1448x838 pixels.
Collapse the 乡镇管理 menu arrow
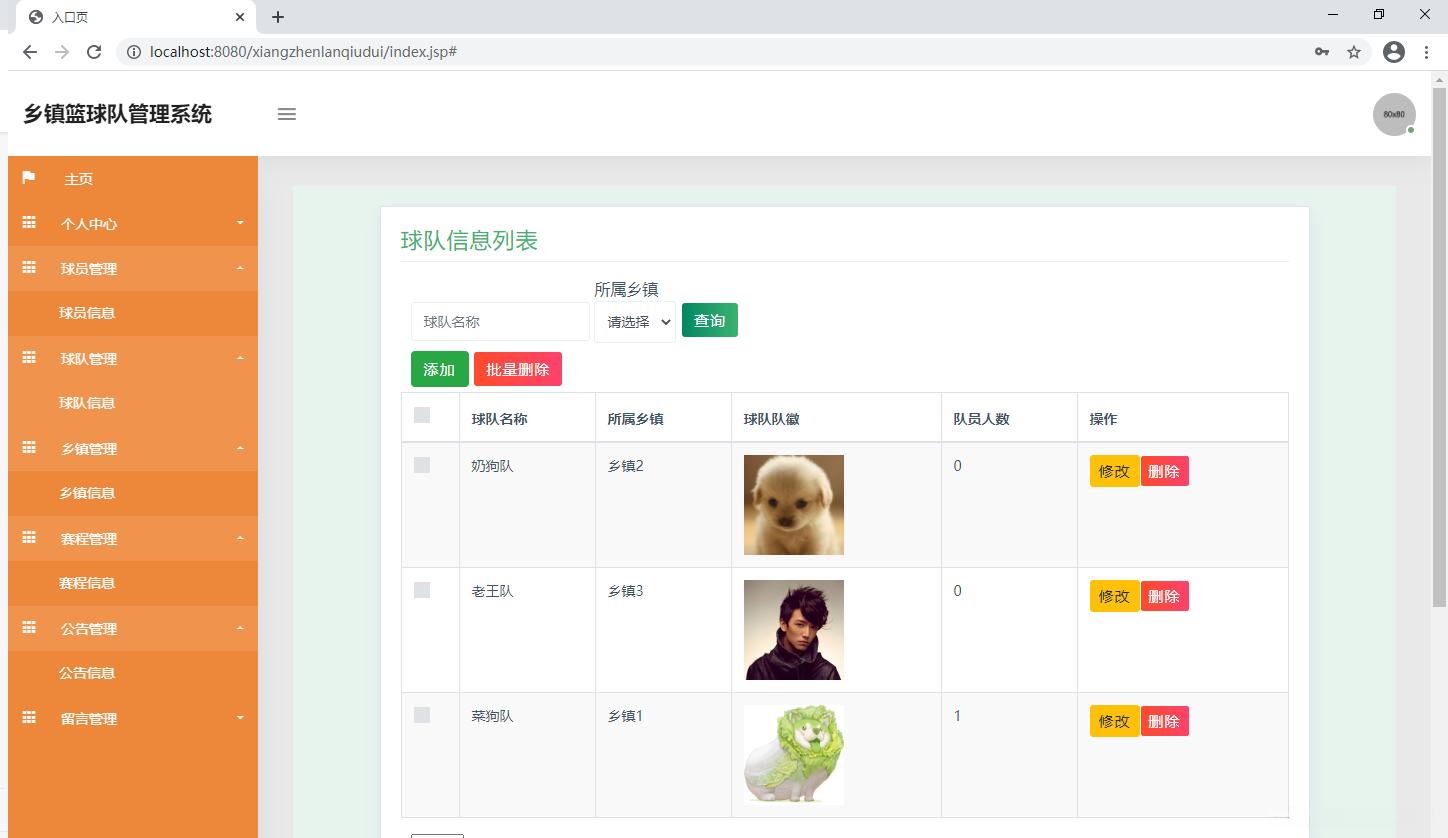(240, 448)
